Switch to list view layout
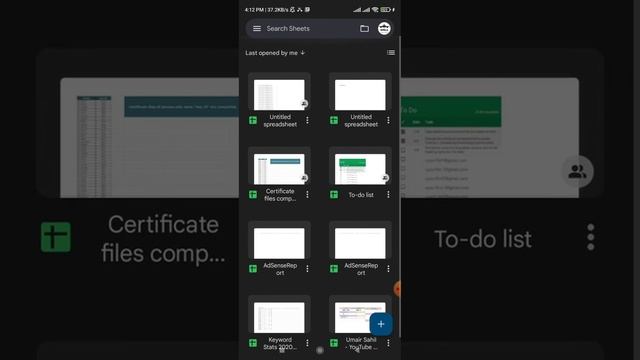640x360 pixels. 391,53
